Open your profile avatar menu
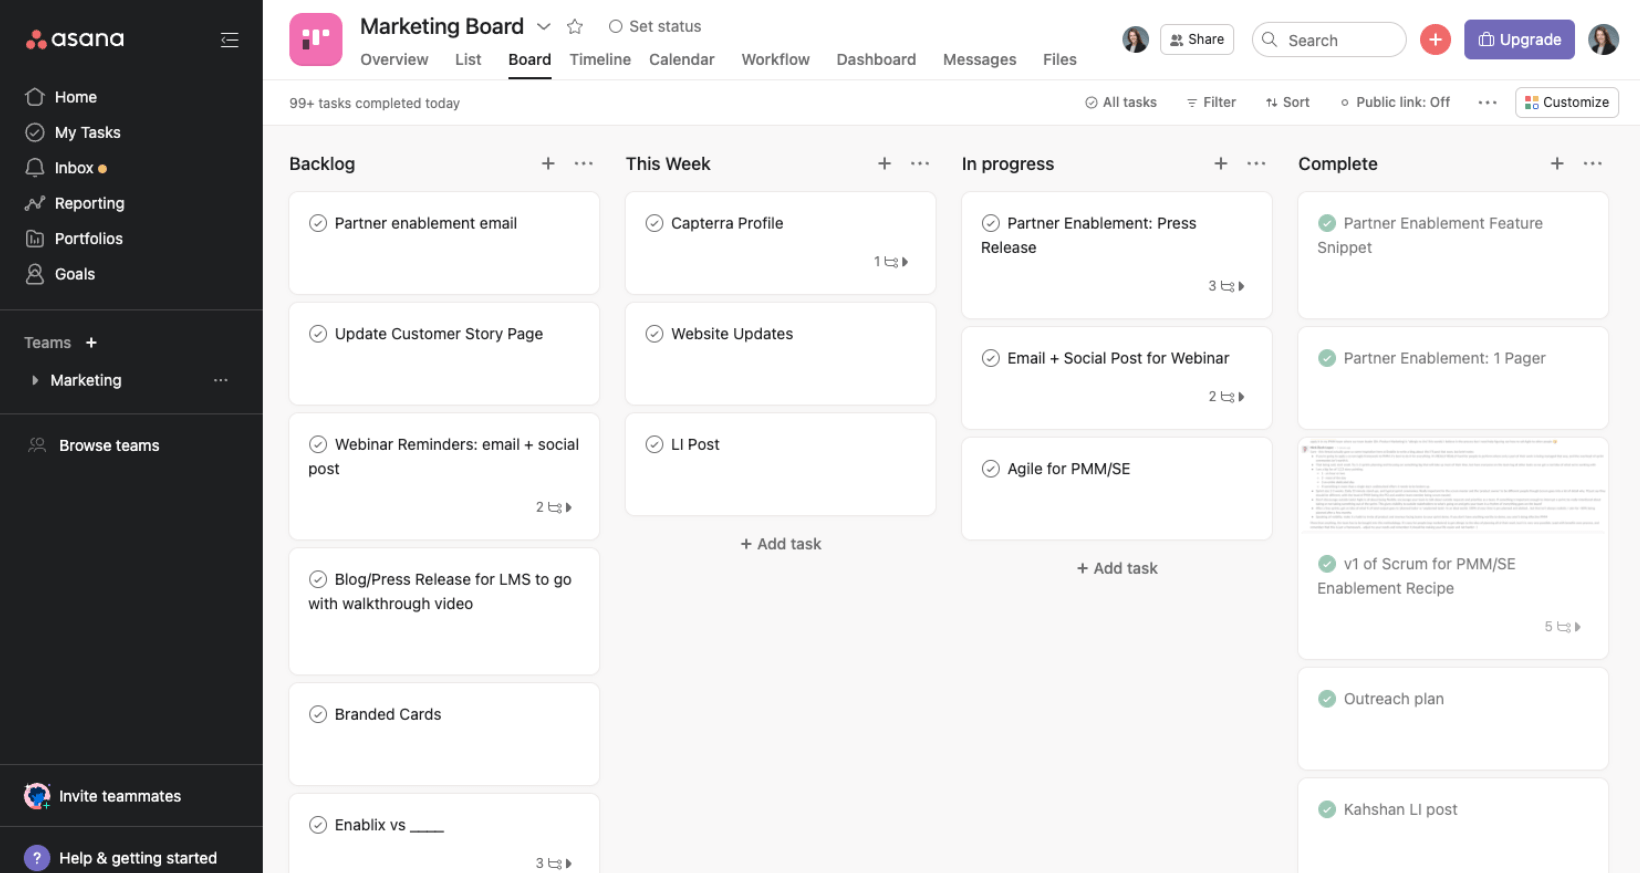The width and height of the screenshot is (1640, 873). [x=1603, y=39]
